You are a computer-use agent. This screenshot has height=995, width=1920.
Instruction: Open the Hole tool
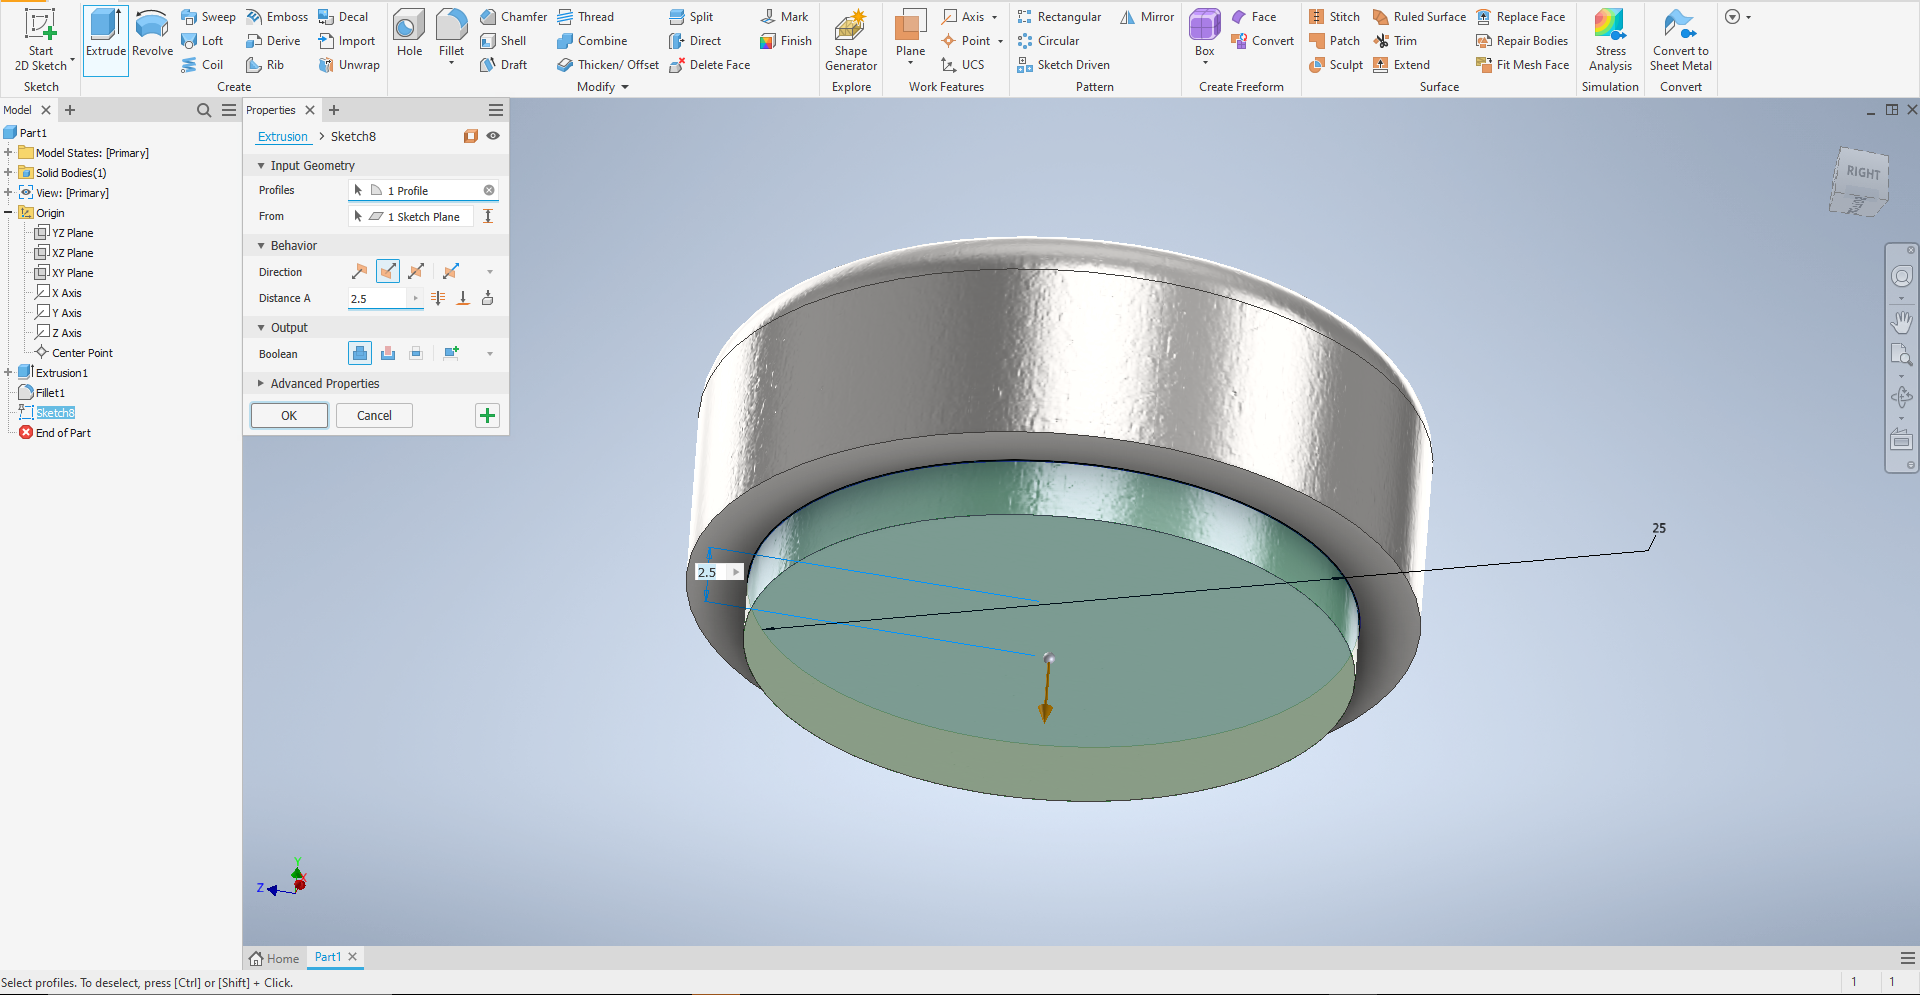pyautogui.click(x=409, y=34)
